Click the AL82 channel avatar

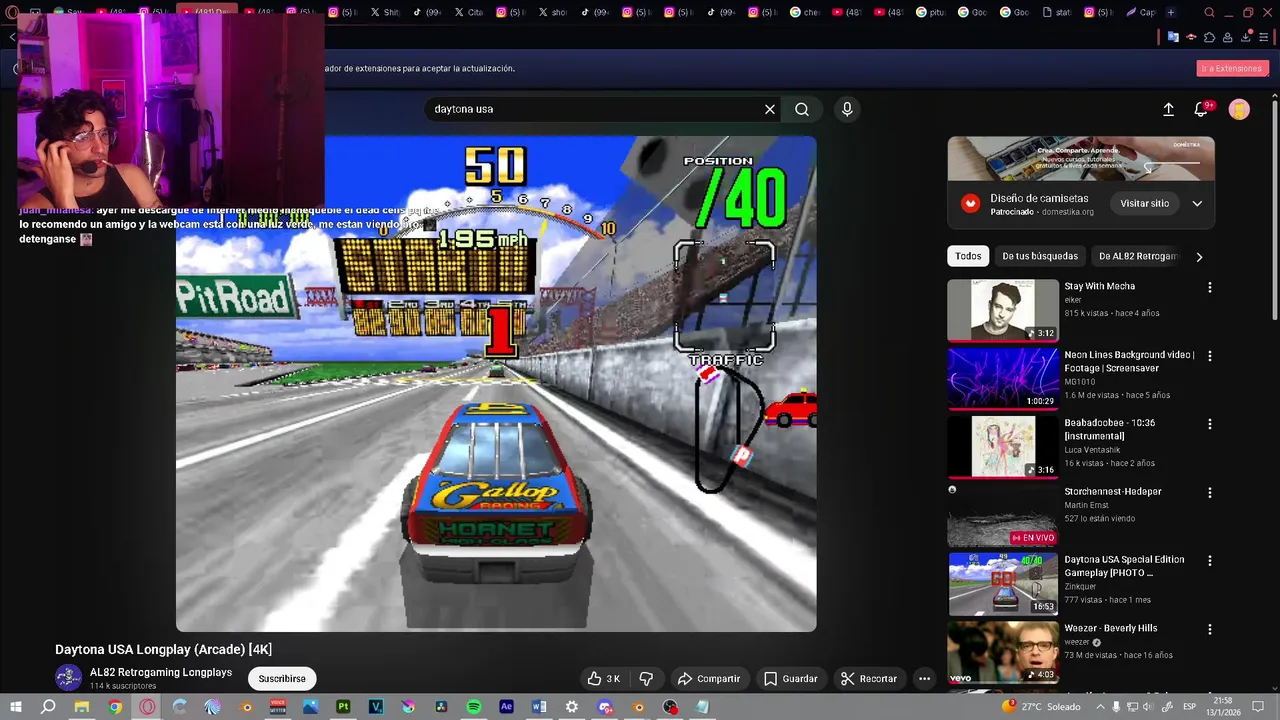[x=68, y=678]
